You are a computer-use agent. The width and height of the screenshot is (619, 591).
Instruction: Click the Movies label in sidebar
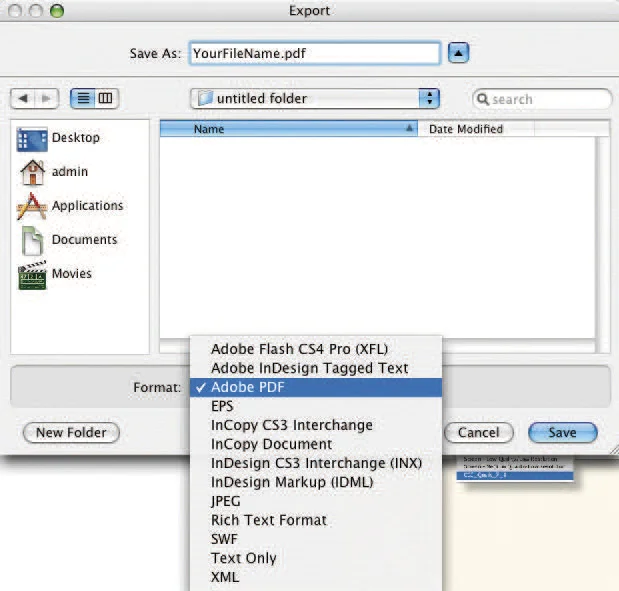[71, 274]
